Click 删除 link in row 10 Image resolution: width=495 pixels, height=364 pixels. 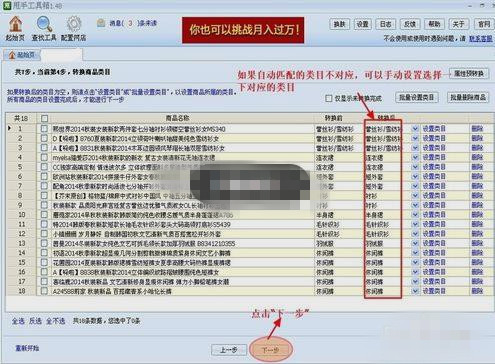(477, 215)
